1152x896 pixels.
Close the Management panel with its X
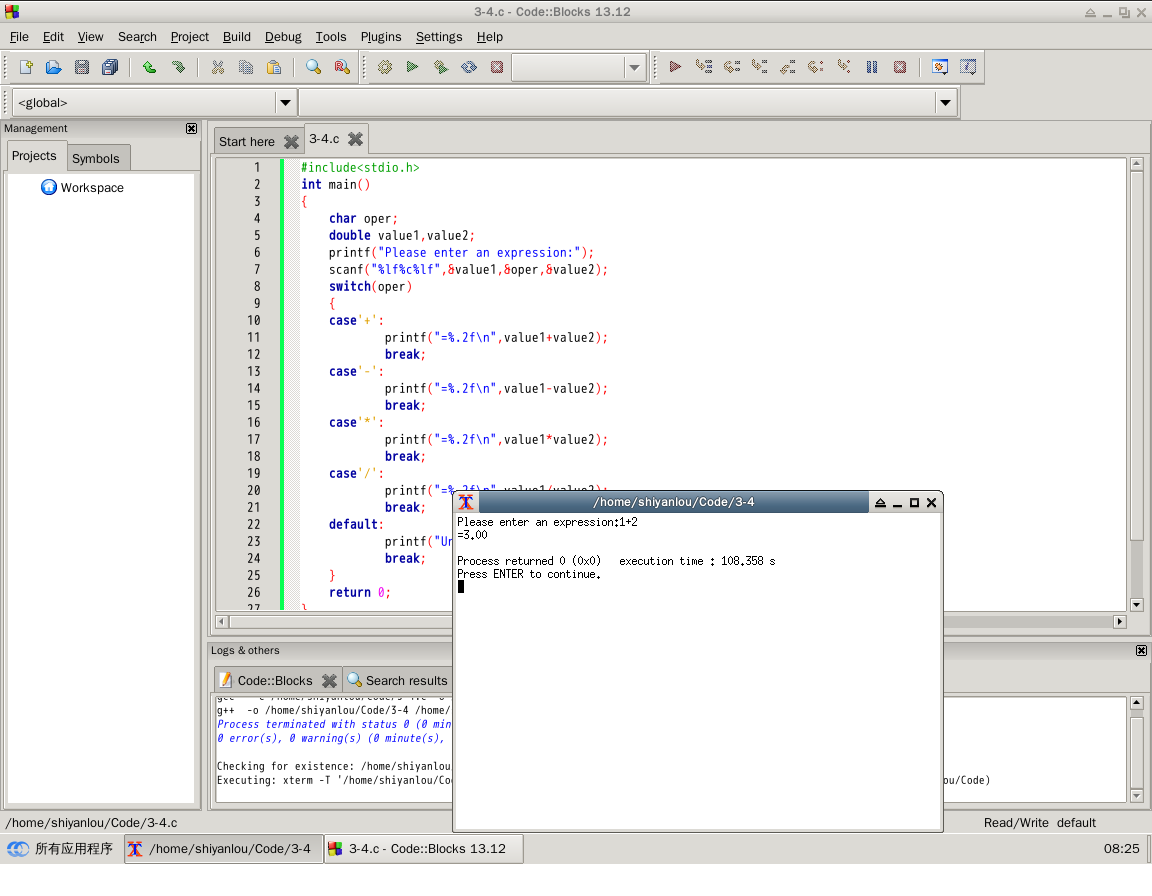click(192, 128)
